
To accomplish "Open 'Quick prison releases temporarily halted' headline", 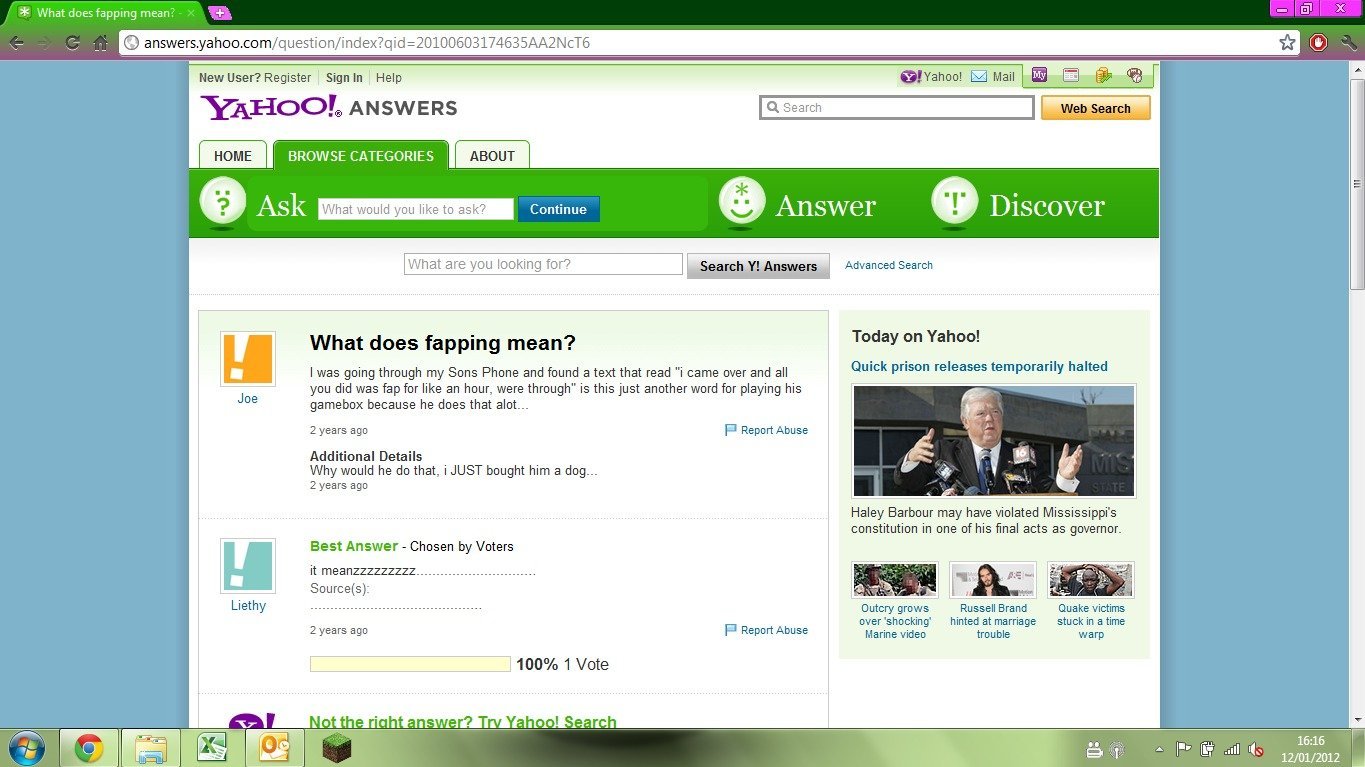I will tap(979, 366).
